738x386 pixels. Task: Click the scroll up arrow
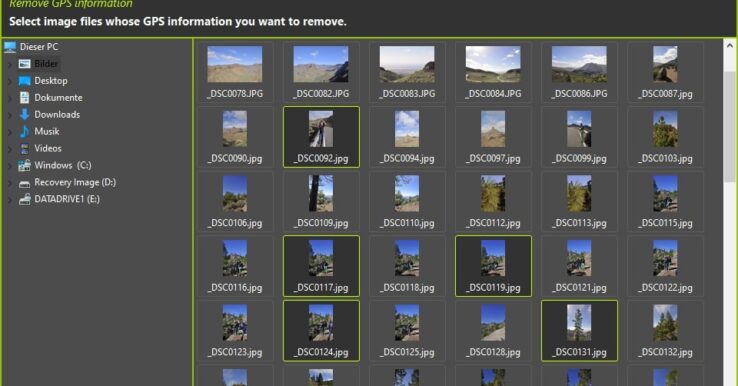click(730, 46)
